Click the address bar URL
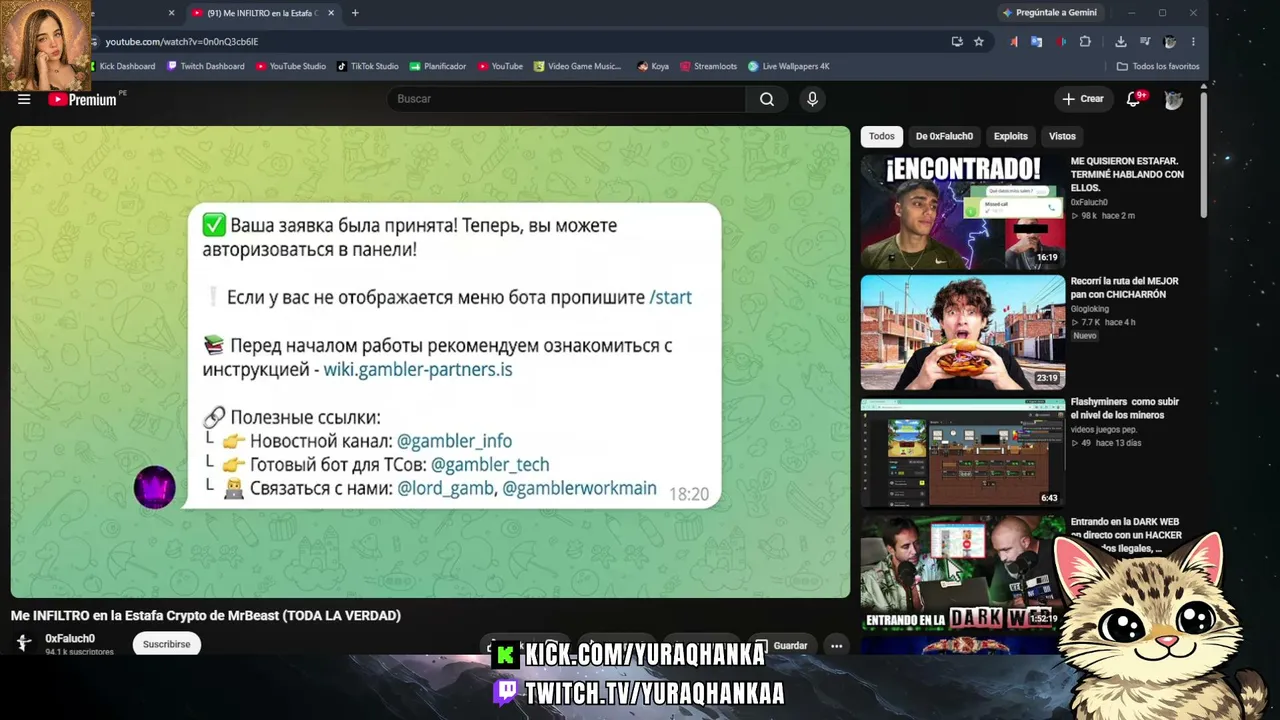This screenshot has height=720, width=1280. coord(182,42)
